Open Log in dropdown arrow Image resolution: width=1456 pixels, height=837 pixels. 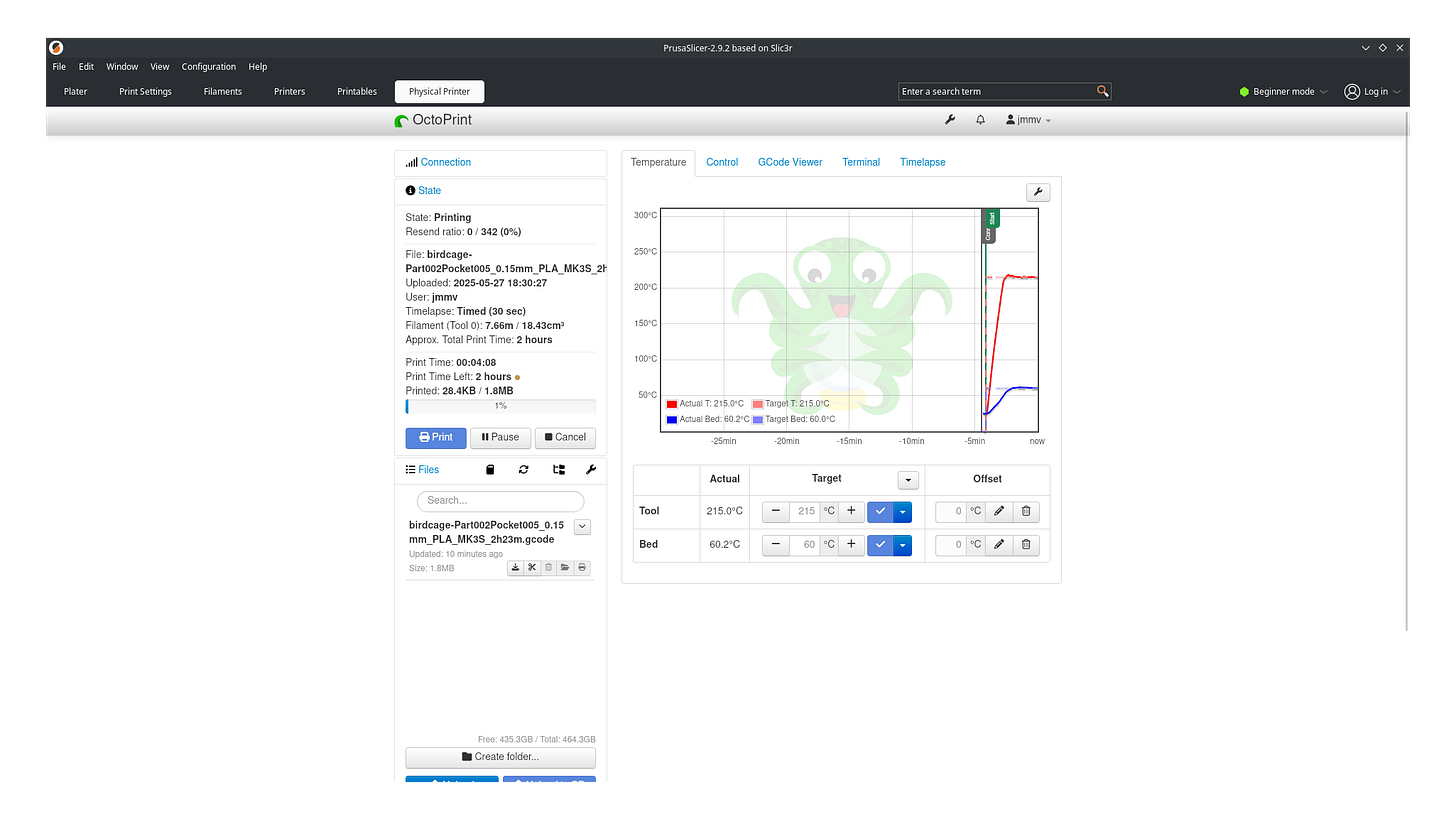pyautogui.click(x=1397, y=91)
